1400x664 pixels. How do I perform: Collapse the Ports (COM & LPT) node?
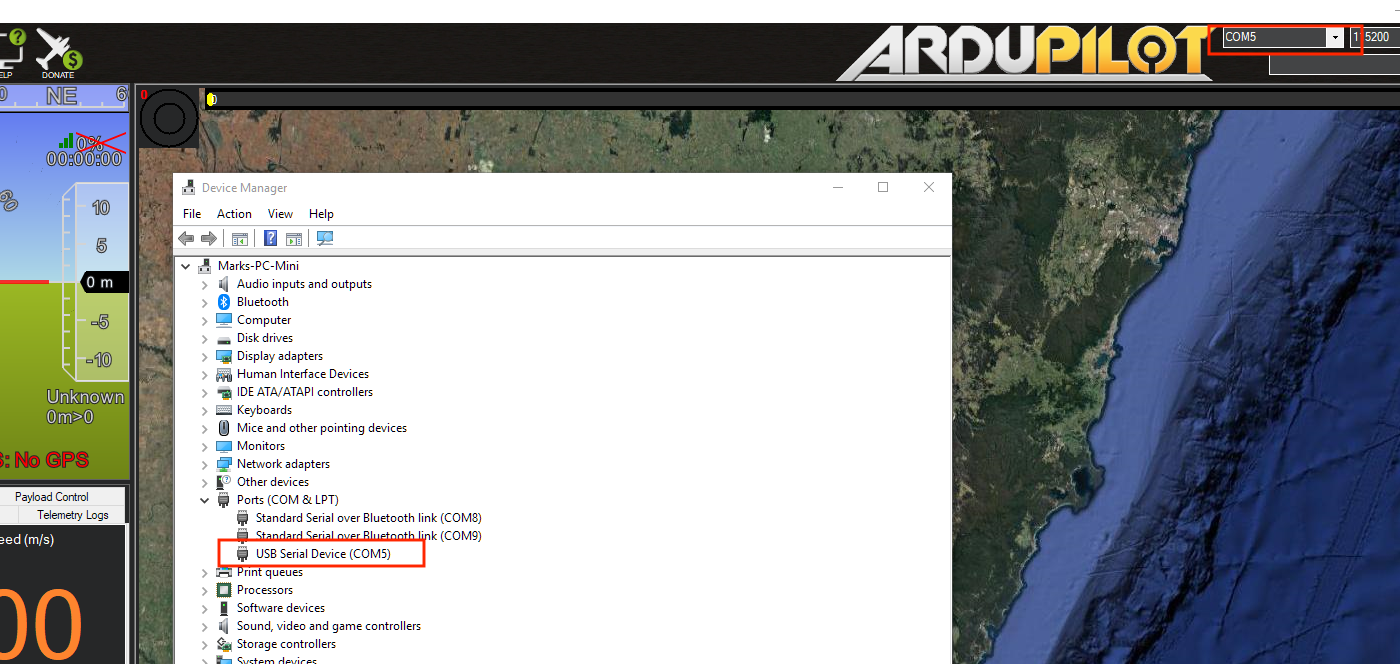(205, 500)
